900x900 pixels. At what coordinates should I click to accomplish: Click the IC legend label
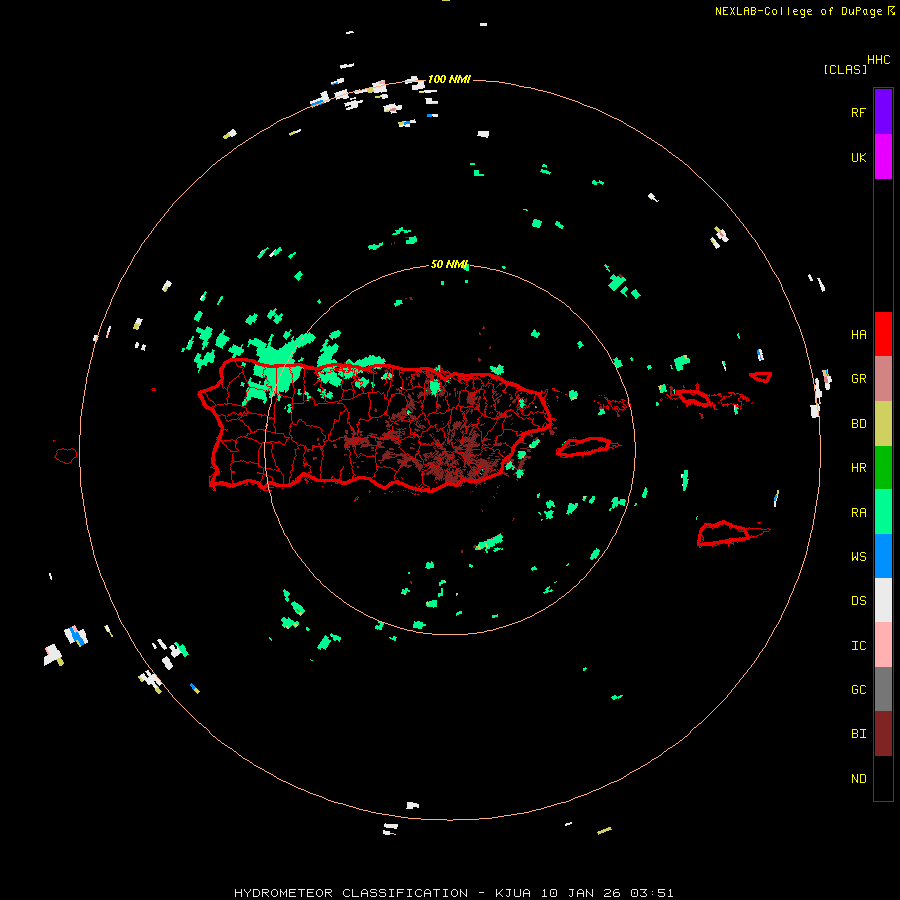pyautogui.click(x=858, y=646)
